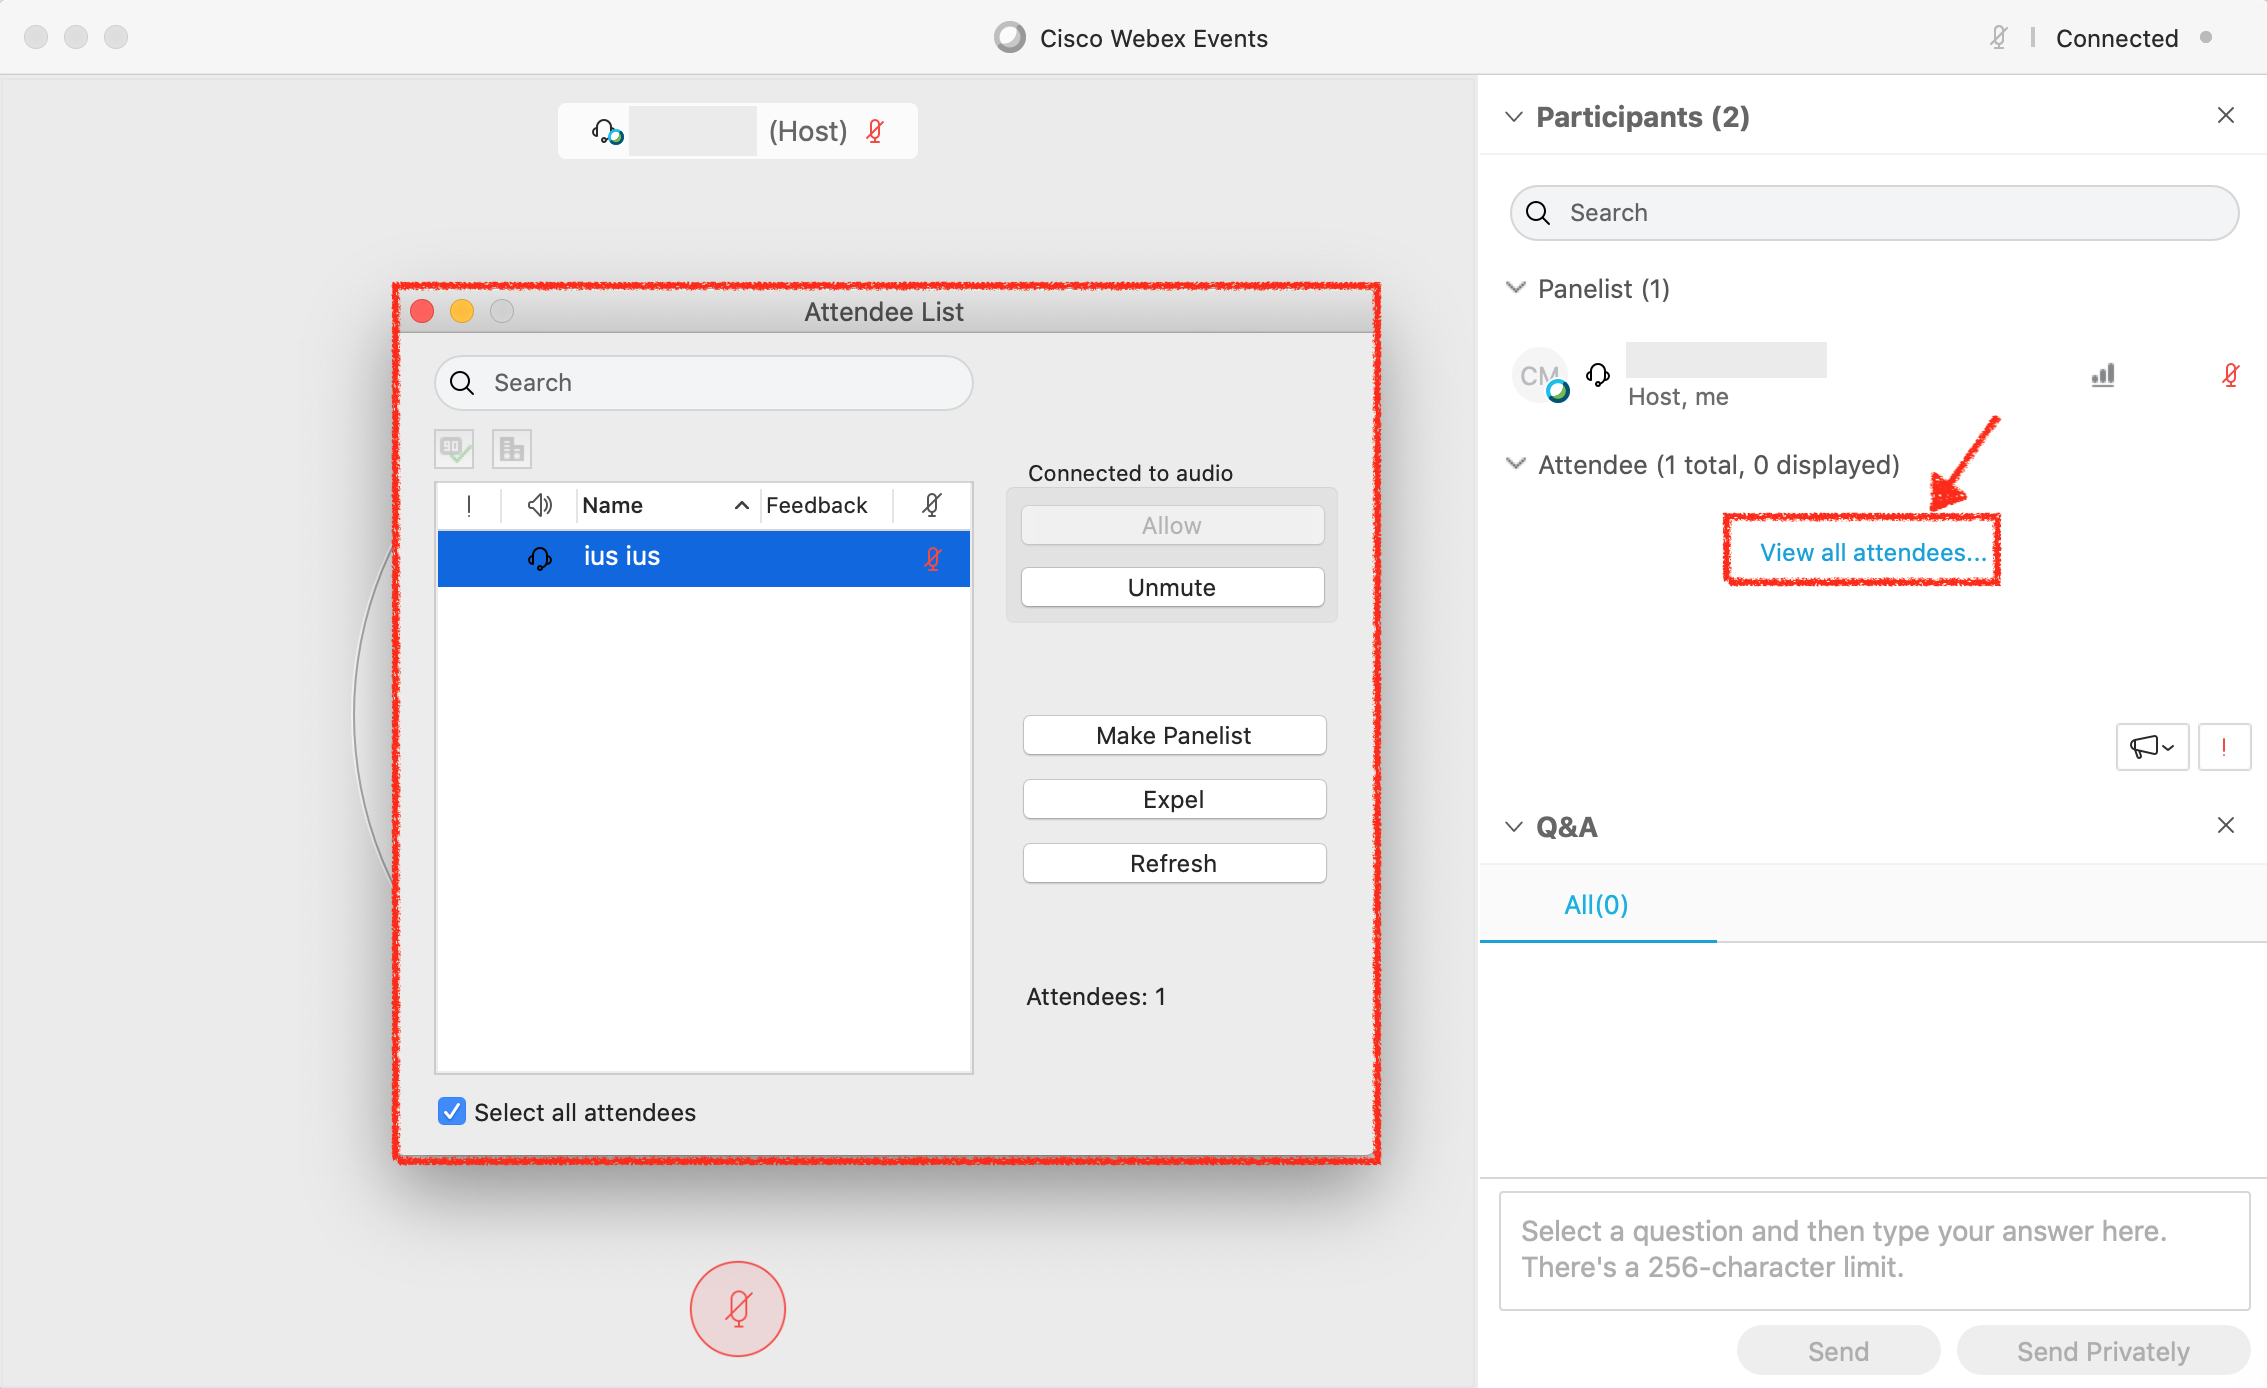Viewport: 2267px width, 1388px height.
Task: Click muted microphone icon in title bar
Action: (1998, 38)
